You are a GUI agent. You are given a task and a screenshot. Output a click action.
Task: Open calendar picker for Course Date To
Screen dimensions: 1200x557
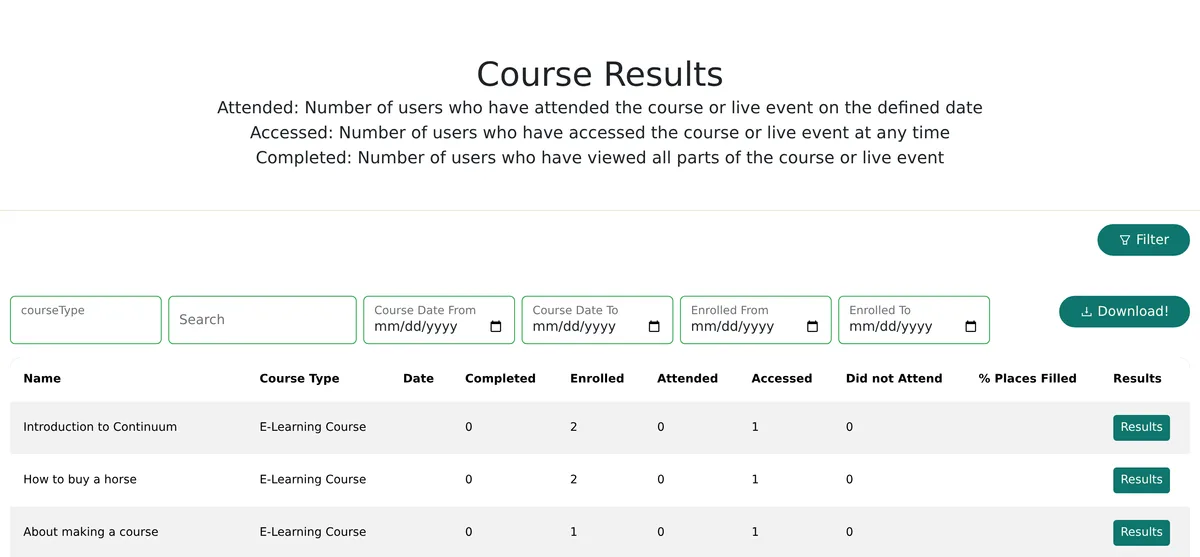point(654,327)
